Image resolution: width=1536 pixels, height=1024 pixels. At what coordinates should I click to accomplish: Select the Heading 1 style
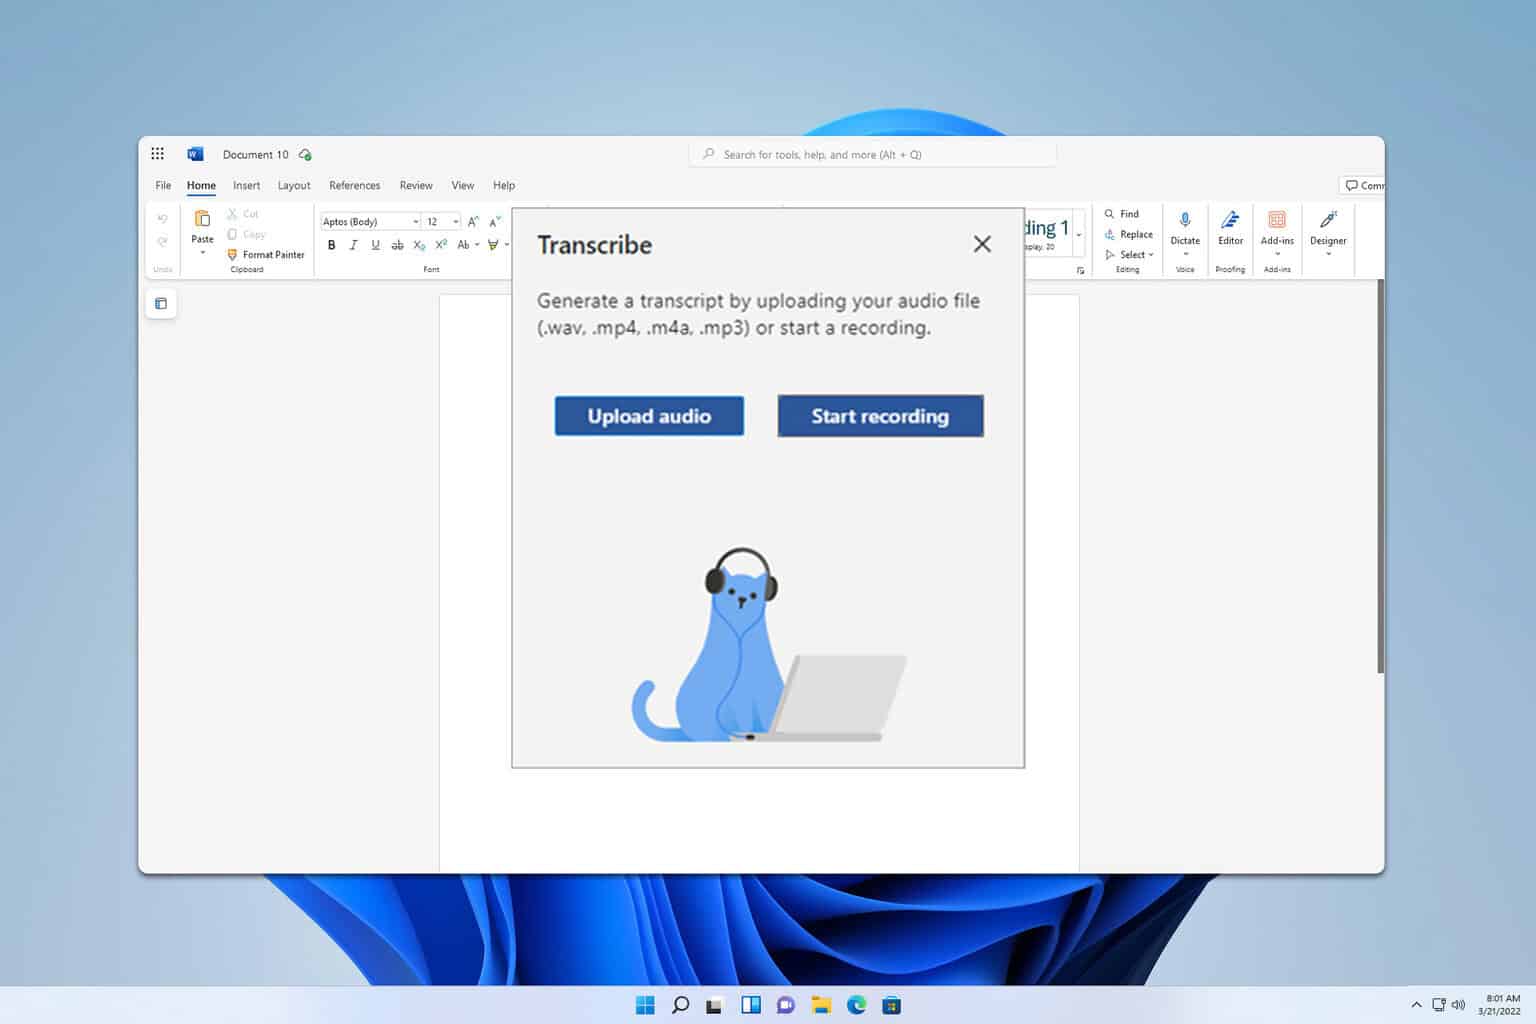point(1046,233)
